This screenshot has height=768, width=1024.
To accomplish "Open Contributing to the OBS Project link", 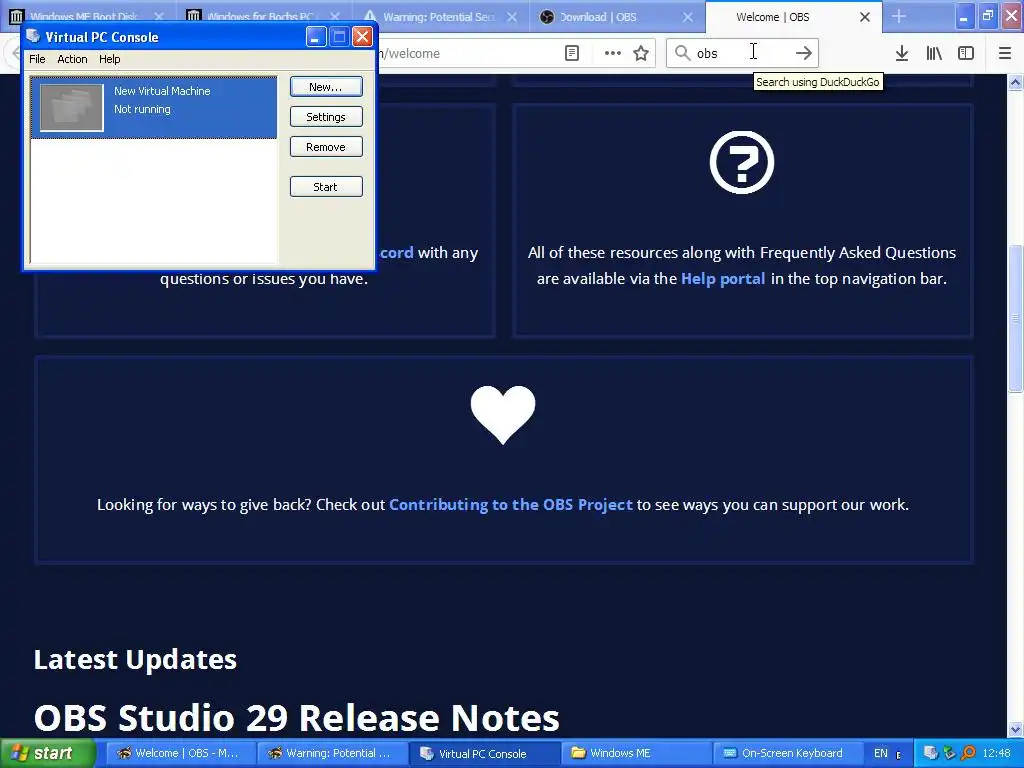I will 511,505.
